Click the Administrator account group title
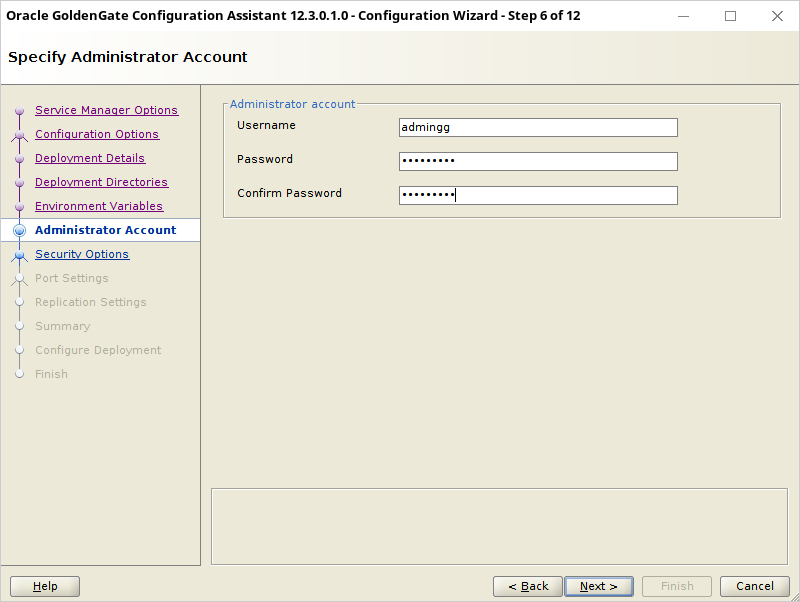The width and height of the screenshot is (800, 602). [x=292, y=104]
